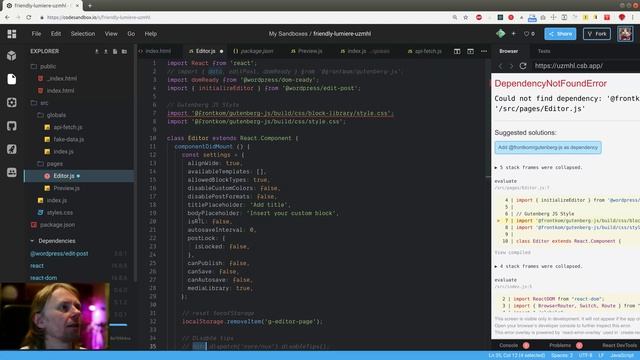
Task: Bookmark the page with the star icon
Action: pyautogui.click(x=466, y=18)
